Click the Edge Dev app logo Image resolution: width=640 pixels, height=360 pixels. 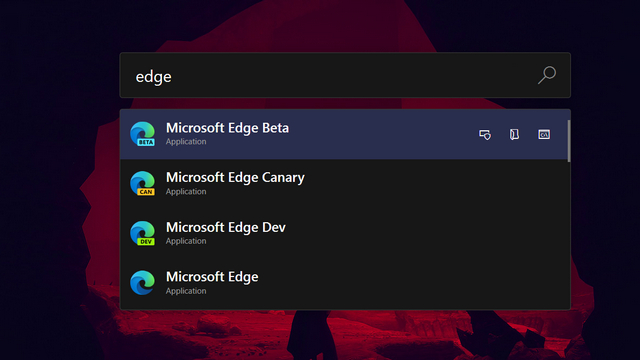coord(142,233)
